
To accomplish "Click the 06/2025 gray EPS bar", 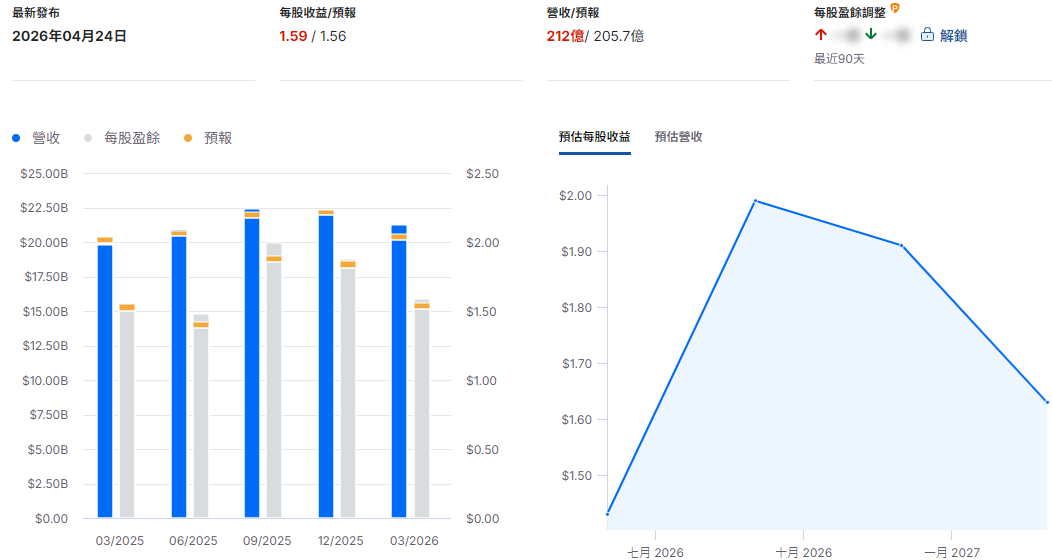I will coord(201,416).
